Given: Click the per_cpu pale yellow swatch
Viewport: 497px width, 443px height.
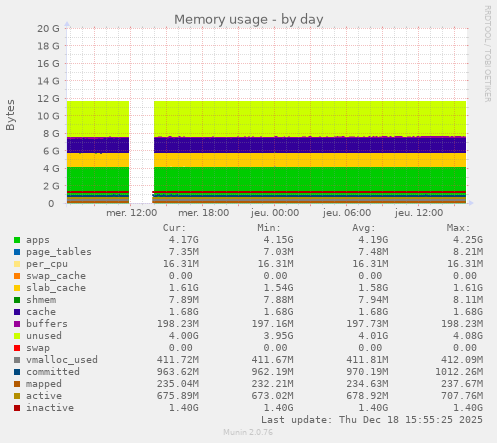Looking at the screenshot, I should [17, 264].
